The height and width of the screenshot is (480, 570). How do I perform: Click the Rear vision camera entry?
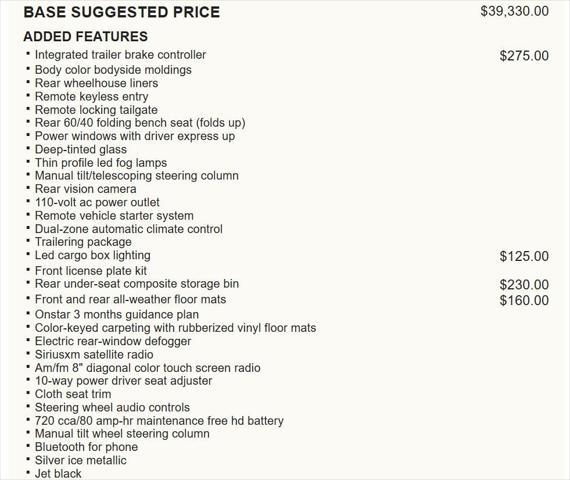click(x=85, y=189)
